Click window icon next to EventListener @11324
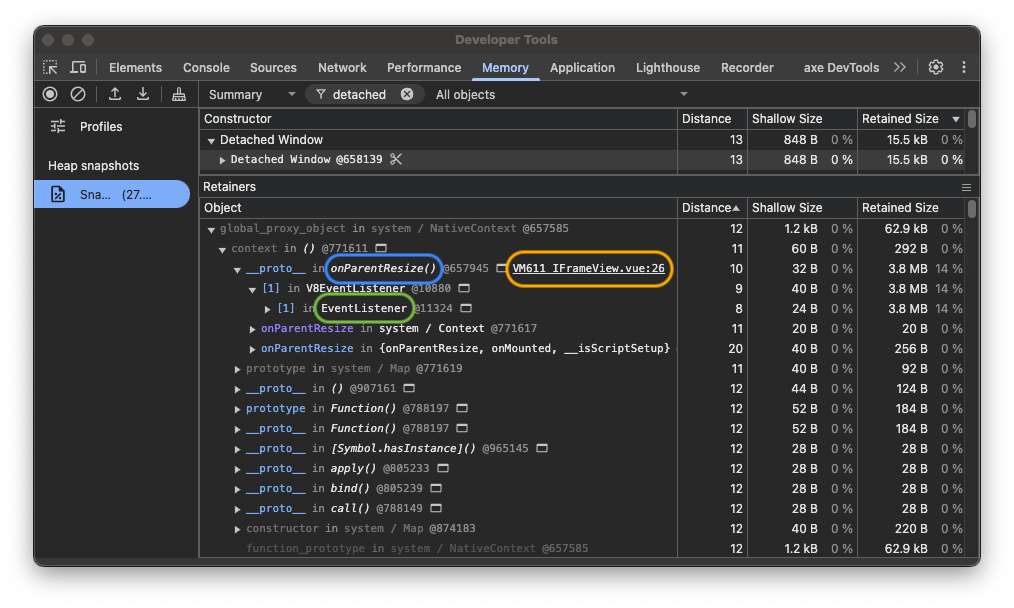The image size is (1014, 608). point(466,309)
